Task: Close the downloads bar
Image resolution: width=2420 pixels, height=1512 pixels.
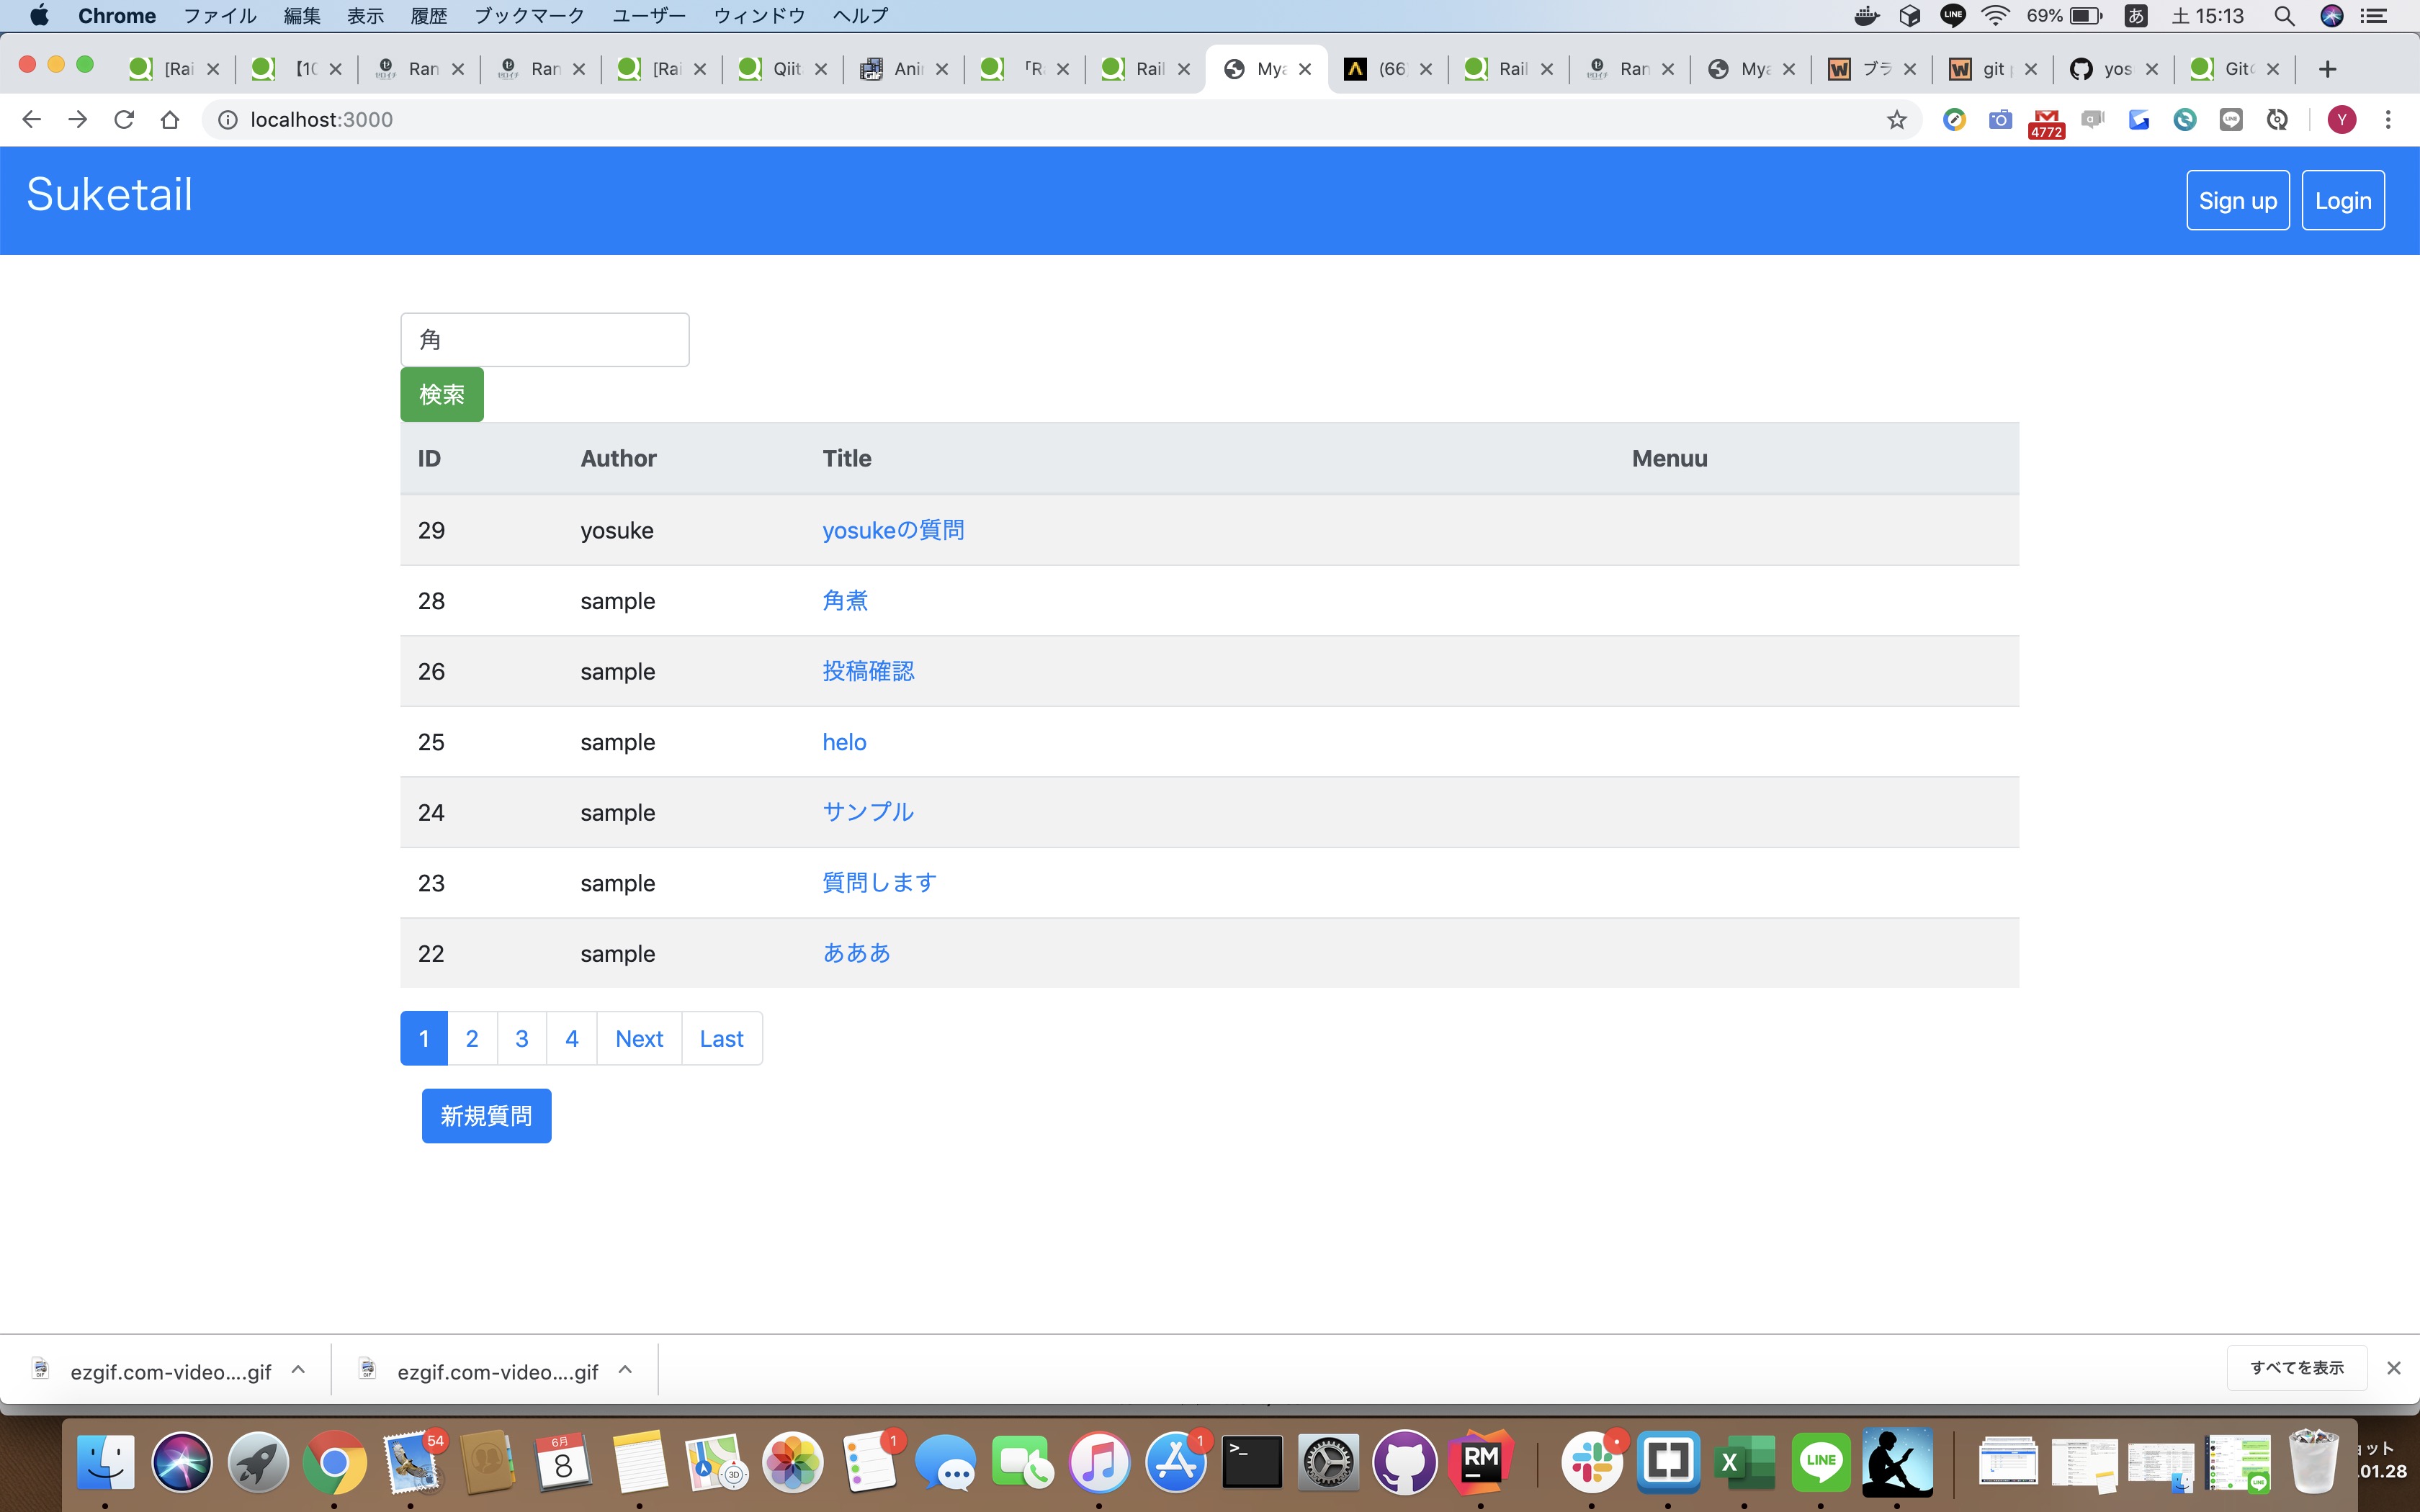Action: (2393, 1368)
